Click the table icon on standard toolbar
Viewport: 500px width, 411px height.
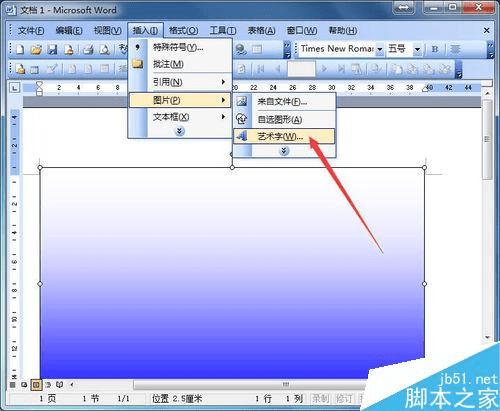[x=257, y=49]
